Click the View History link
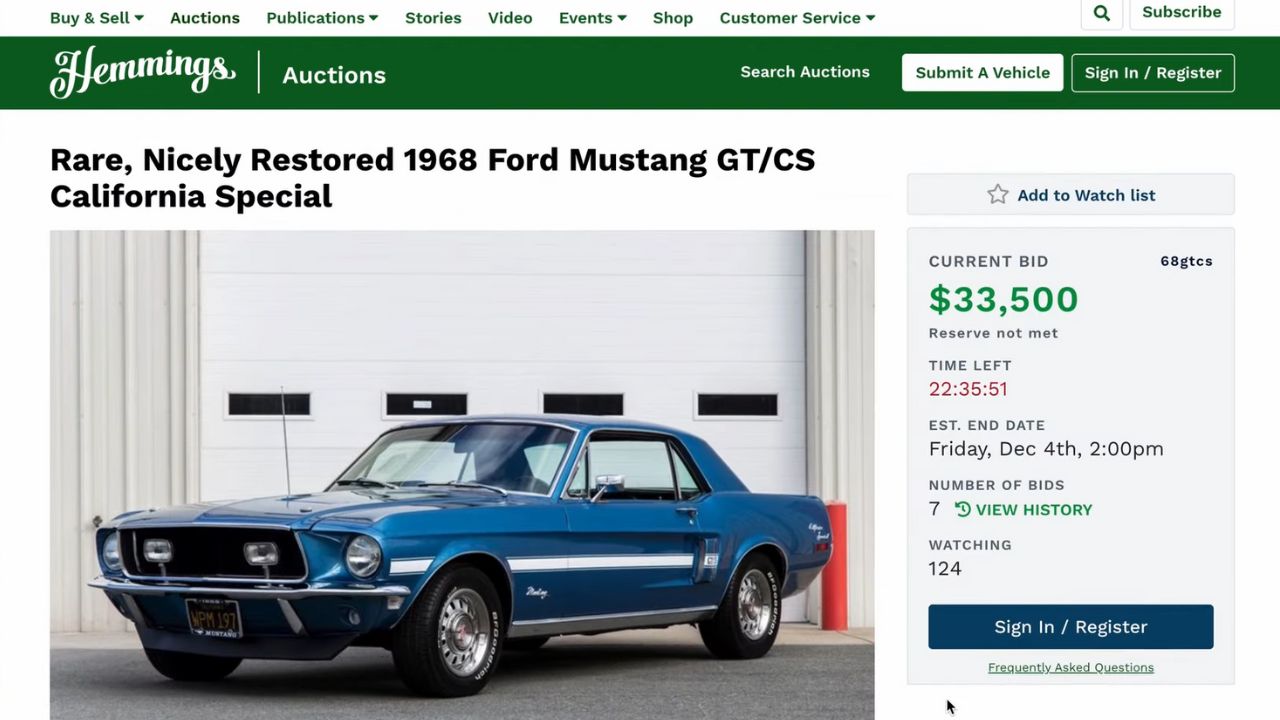Image resolution: width=1280 pixels, height=720 pixels. coord(1033,510)
